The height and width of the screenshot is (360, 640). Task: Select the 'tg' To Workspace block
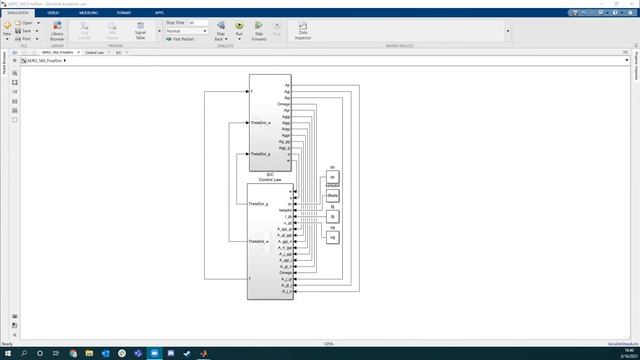point(332,217)
